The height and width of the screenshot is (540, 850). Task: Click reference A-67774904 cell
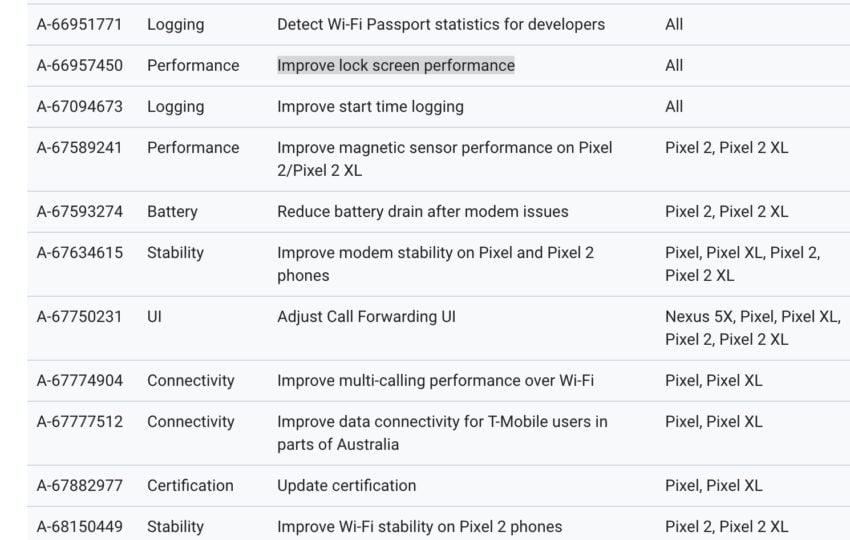click(x=80, y=381)
